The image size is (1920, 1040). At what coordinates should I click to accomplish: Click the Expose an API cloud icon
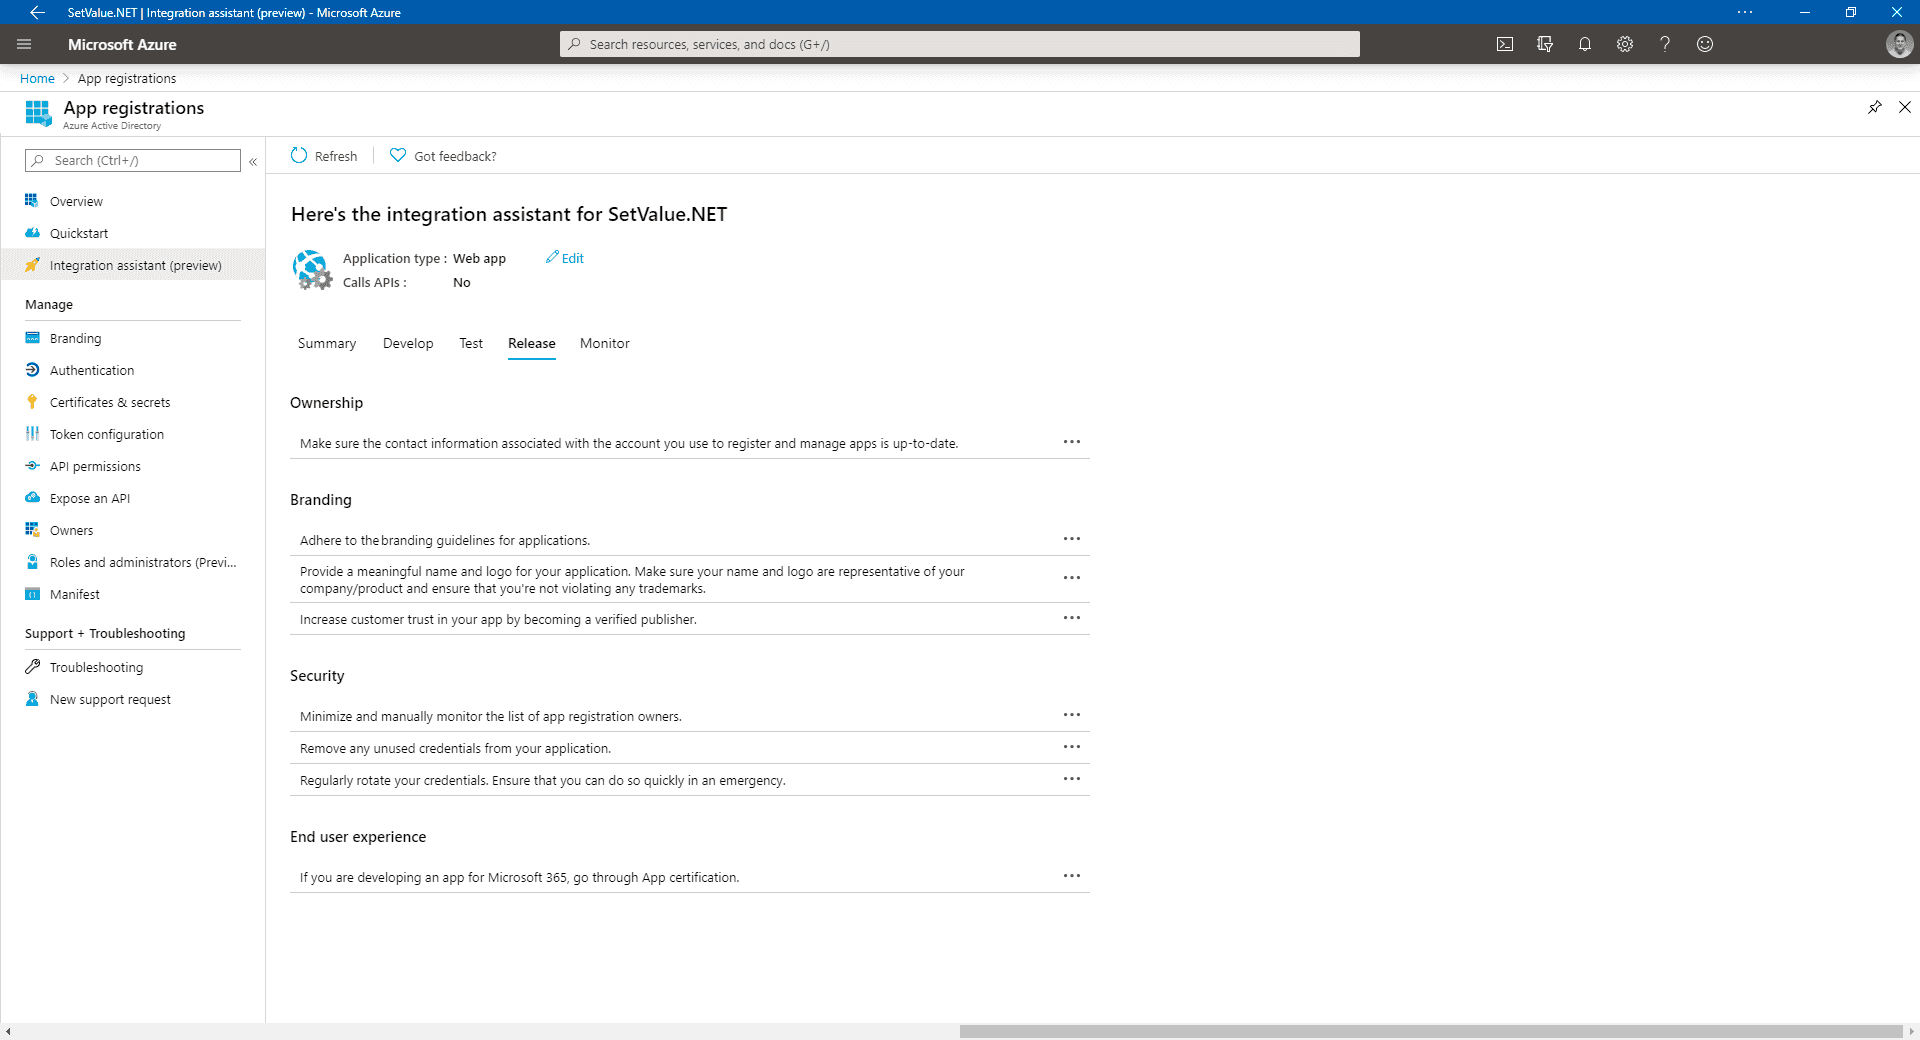[x=32, y=497]
